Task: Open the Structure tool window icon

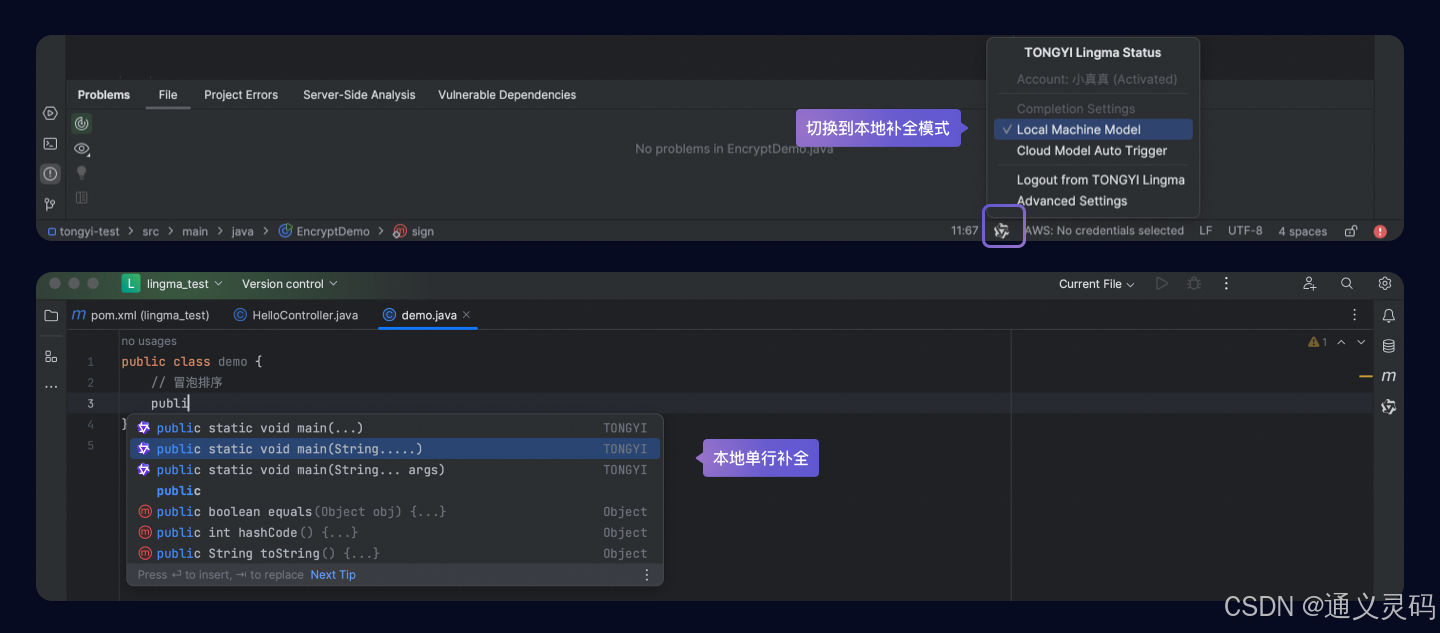Action: pos(51,356)
